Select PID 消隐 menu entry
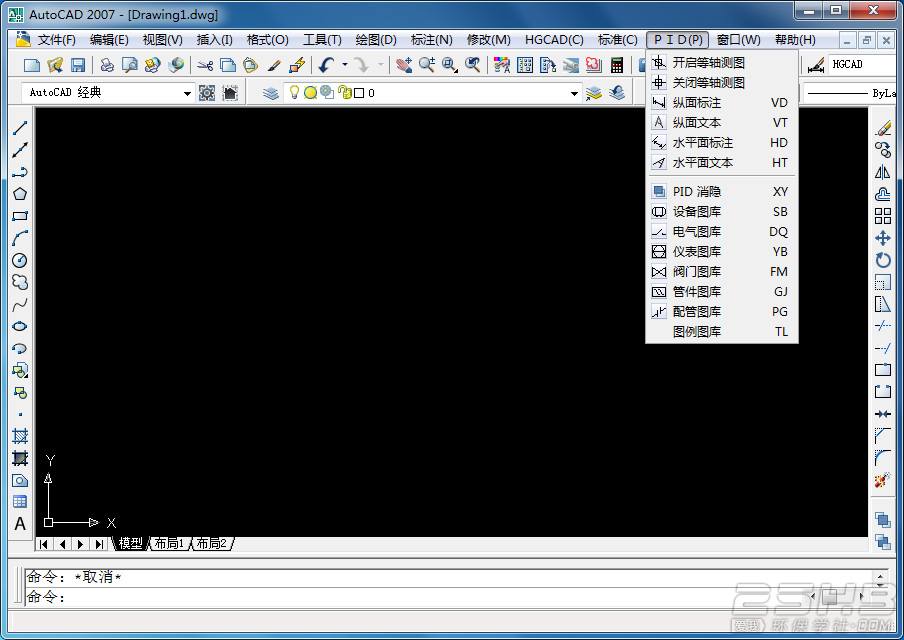 (722, 191)
